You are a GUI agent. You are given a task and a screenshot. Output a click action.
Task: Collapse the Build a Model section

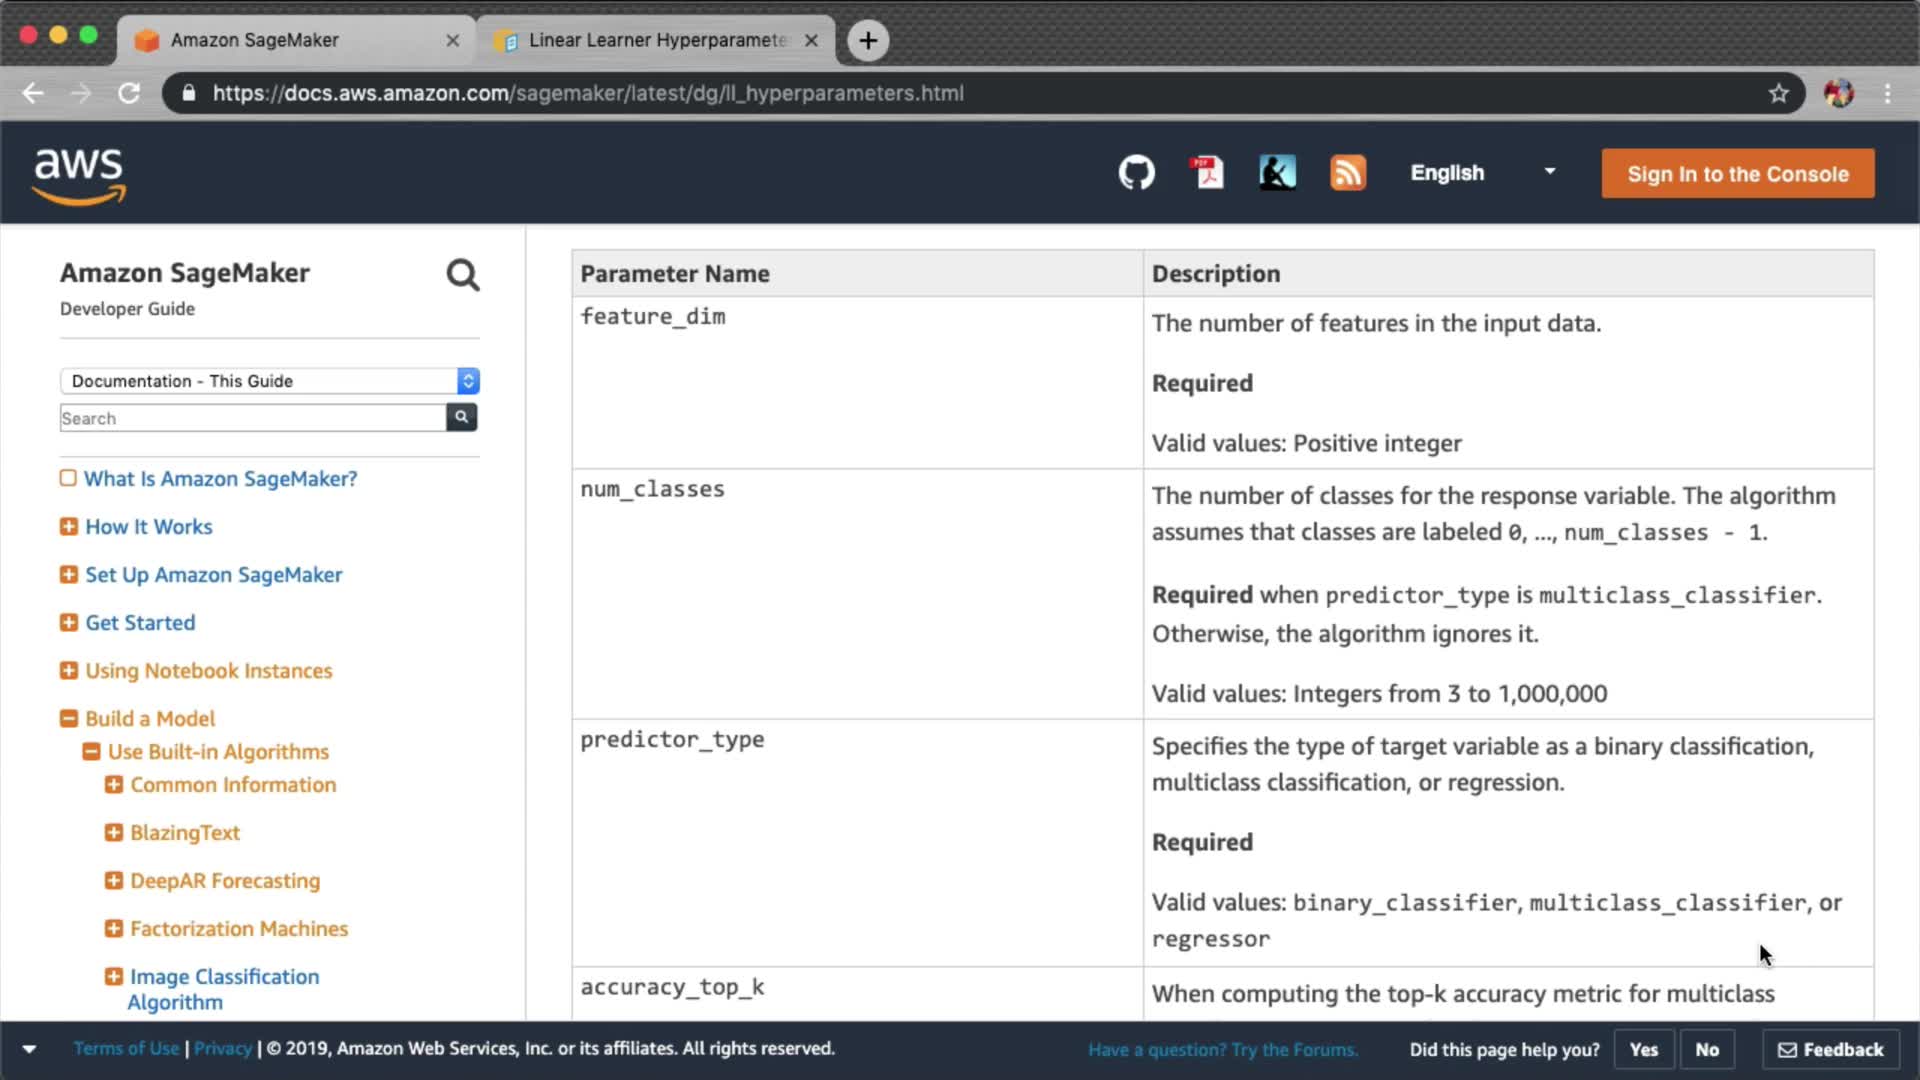[x=68, y=718]
